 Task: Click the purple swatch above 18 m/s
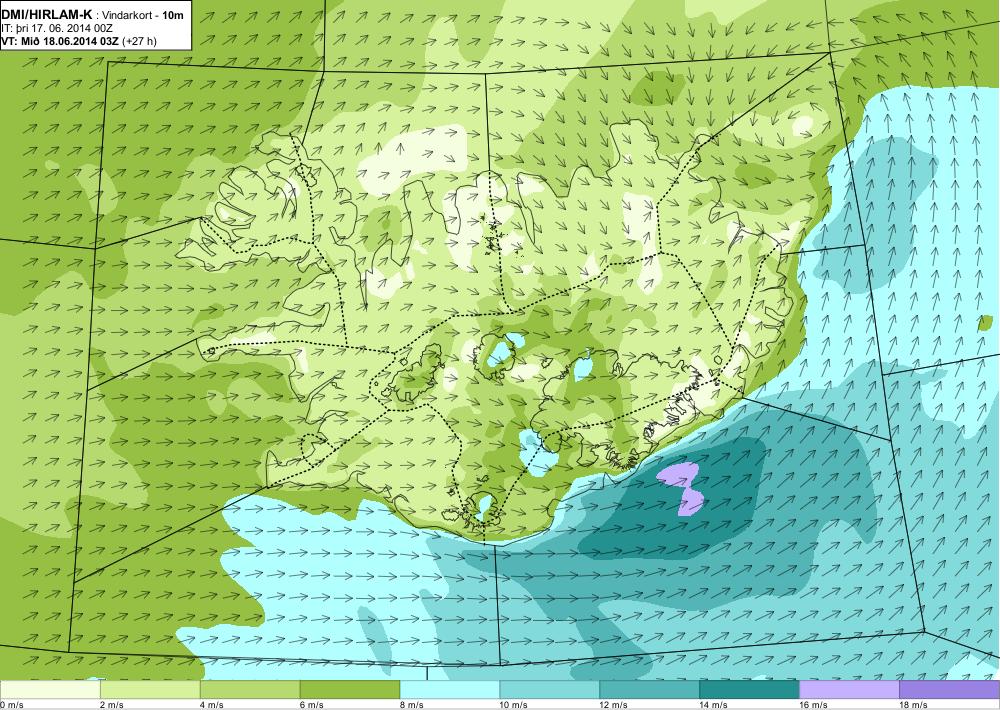950,690
